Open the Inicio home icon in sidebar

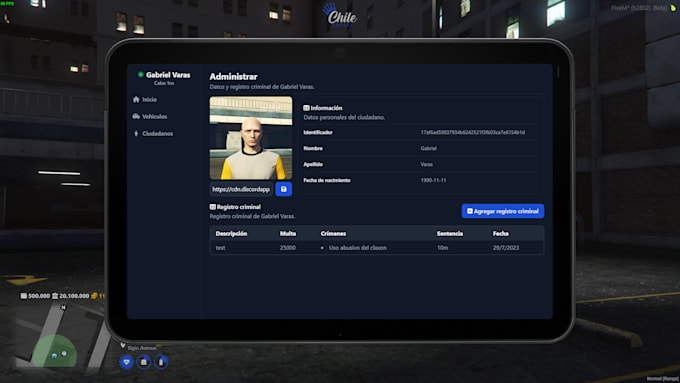tap(136, 99)
